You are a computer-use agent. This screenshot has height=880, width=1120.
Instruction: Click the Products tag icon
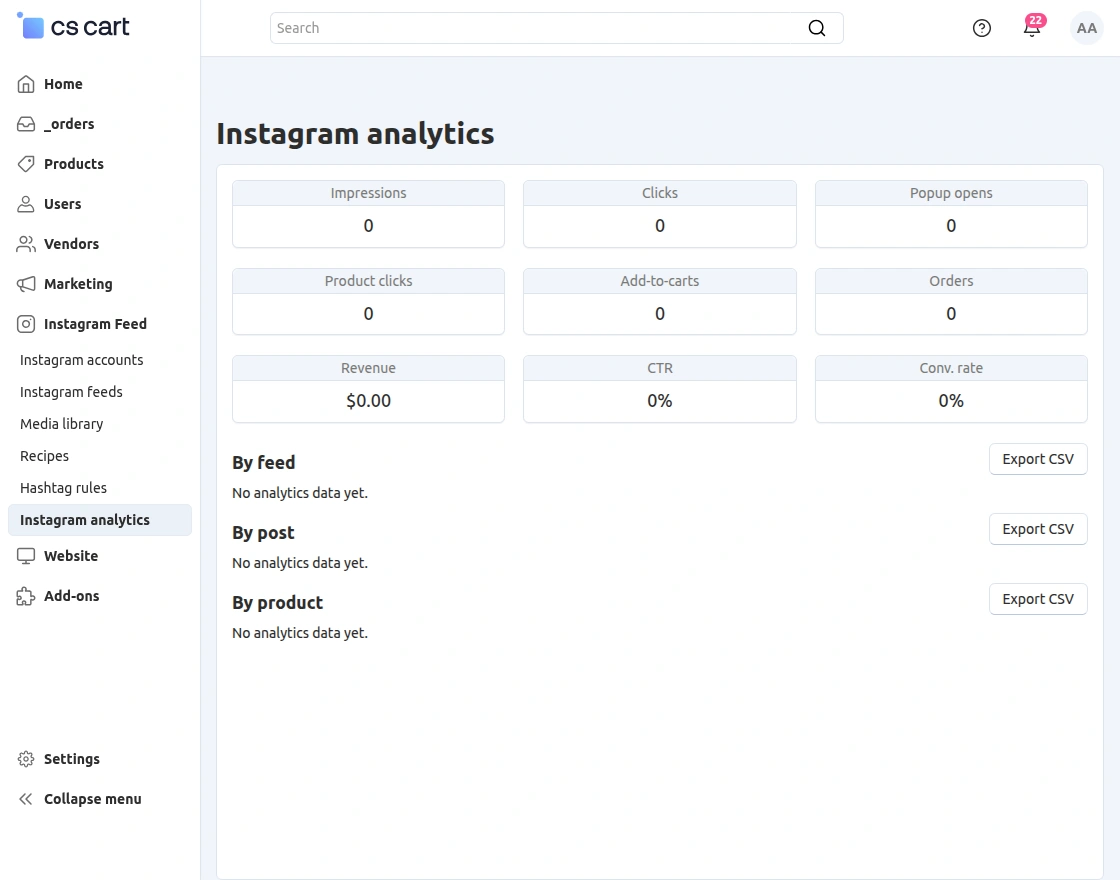[x=26, y=164]
